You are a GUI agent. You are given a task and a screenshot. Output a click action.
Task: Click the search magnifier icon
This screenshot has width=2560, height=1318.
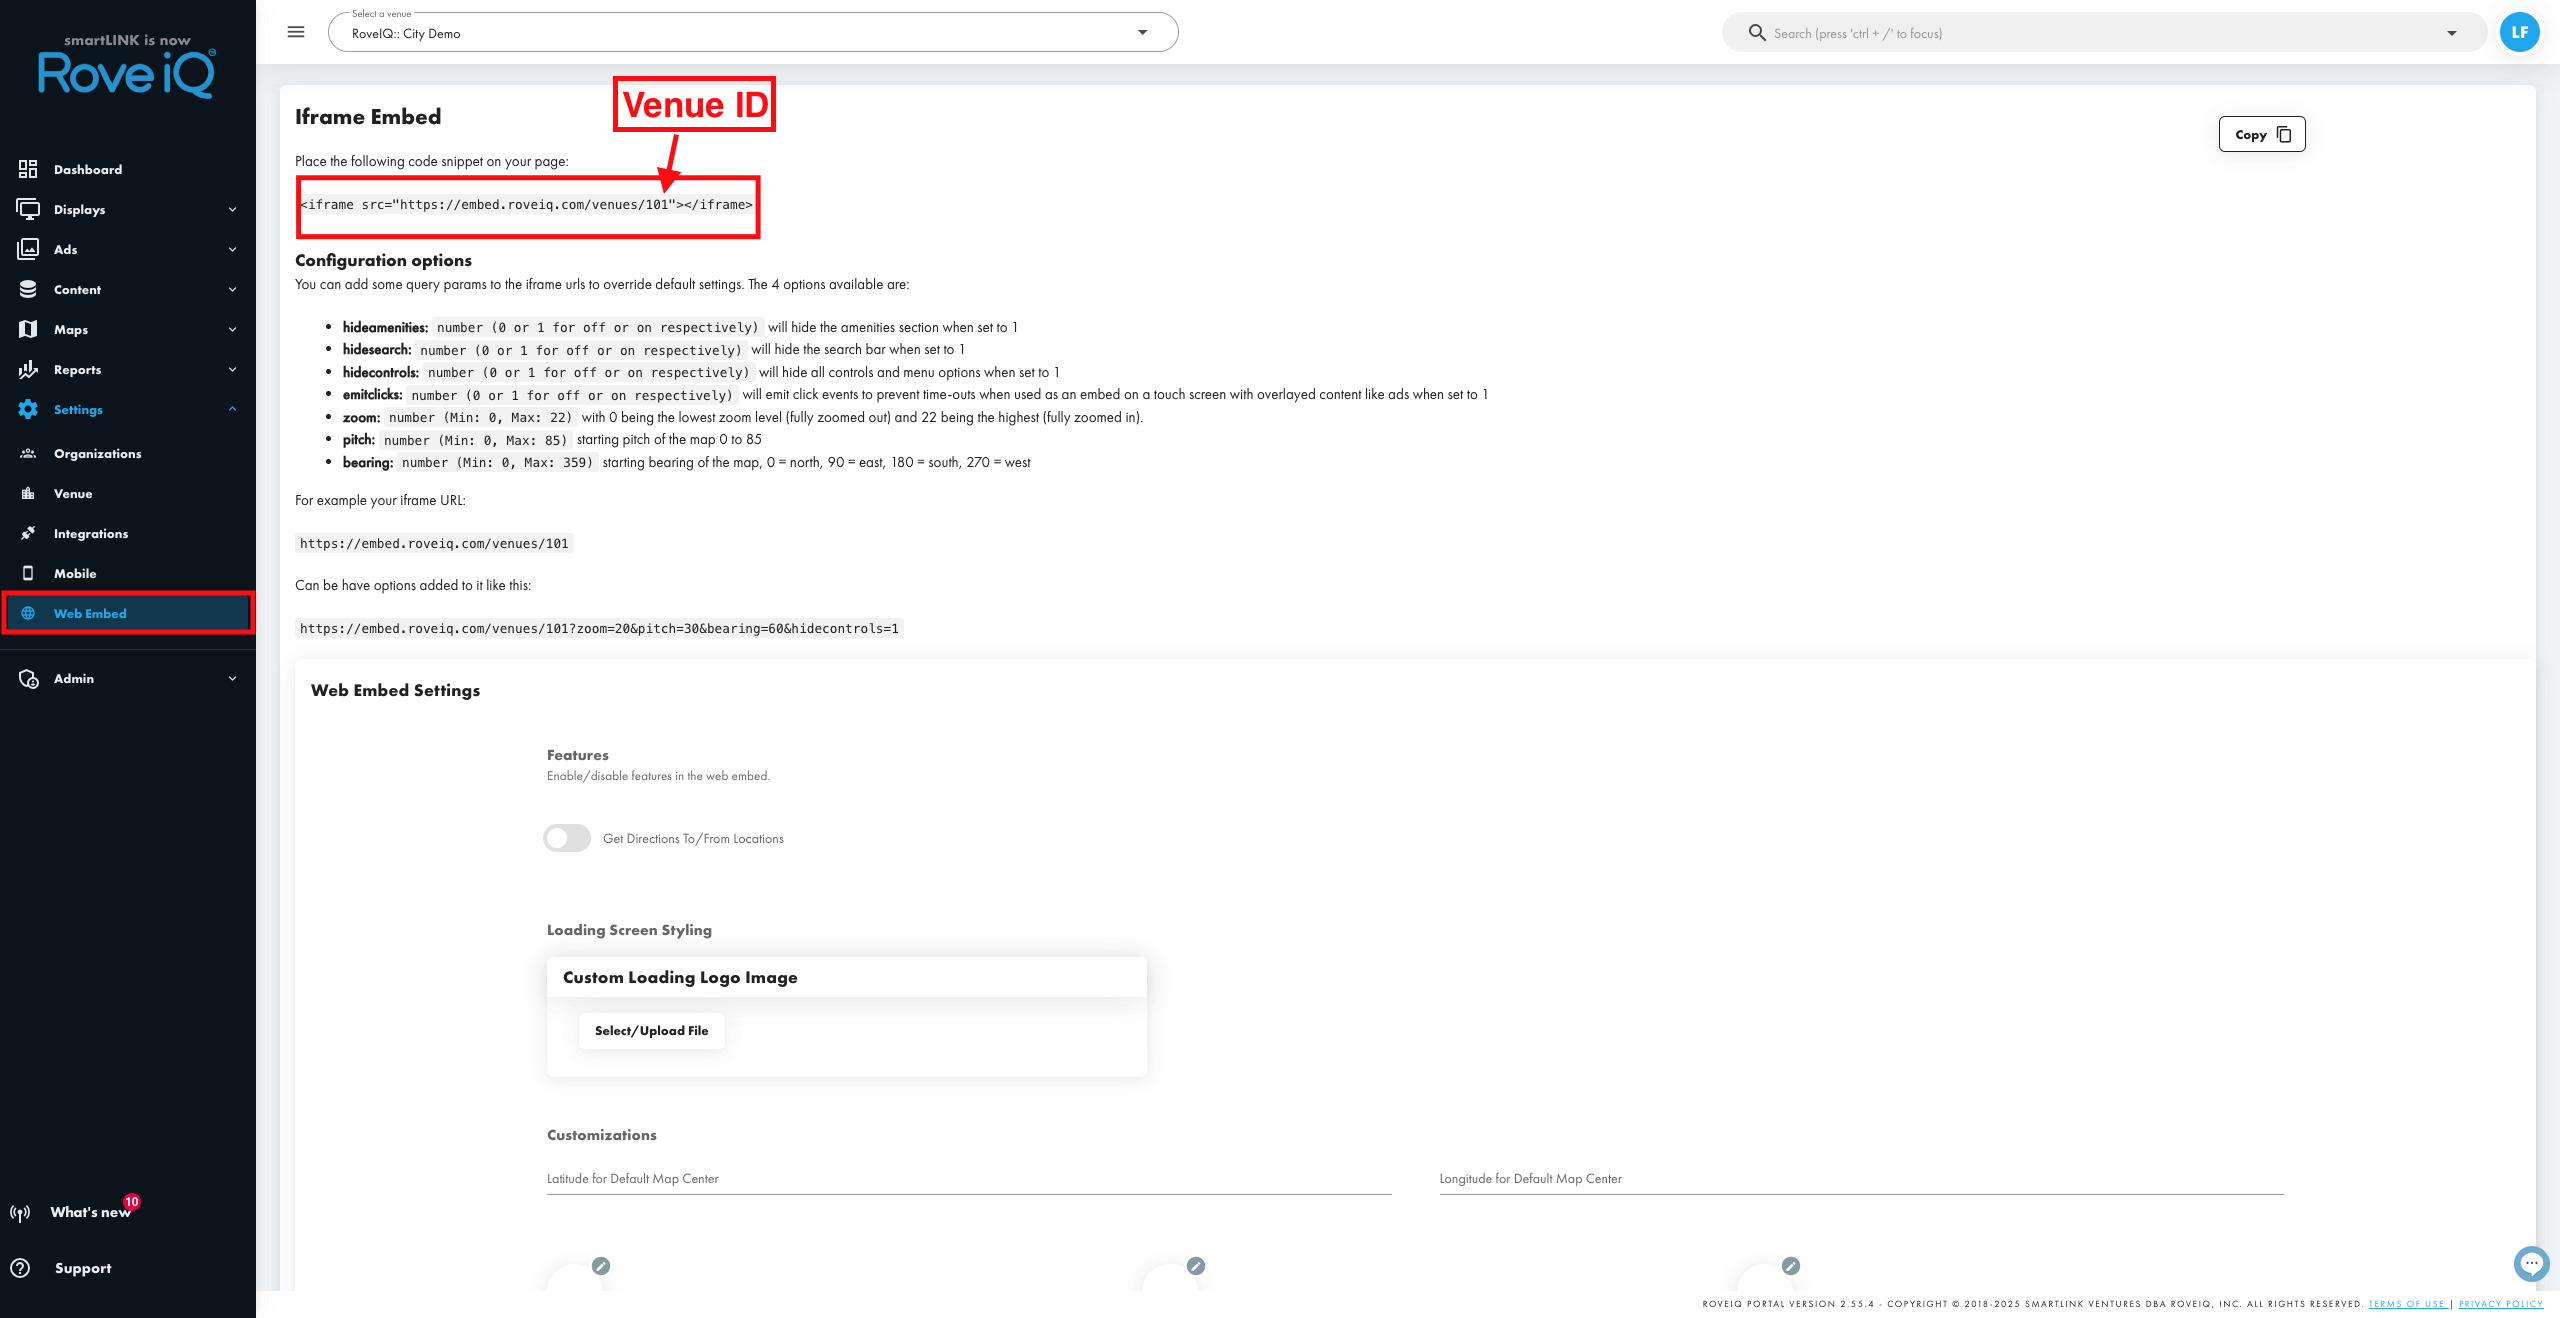pyautogui.click(x=1756, y=33)
